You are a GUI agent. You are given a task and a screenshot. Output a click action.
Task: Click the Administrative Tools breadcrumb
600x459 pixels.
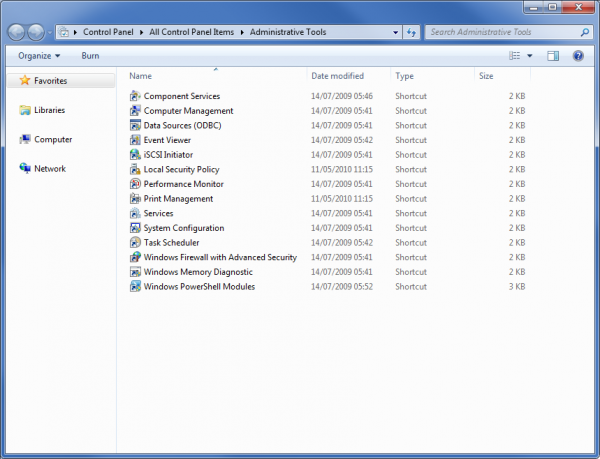click(288, 32)
